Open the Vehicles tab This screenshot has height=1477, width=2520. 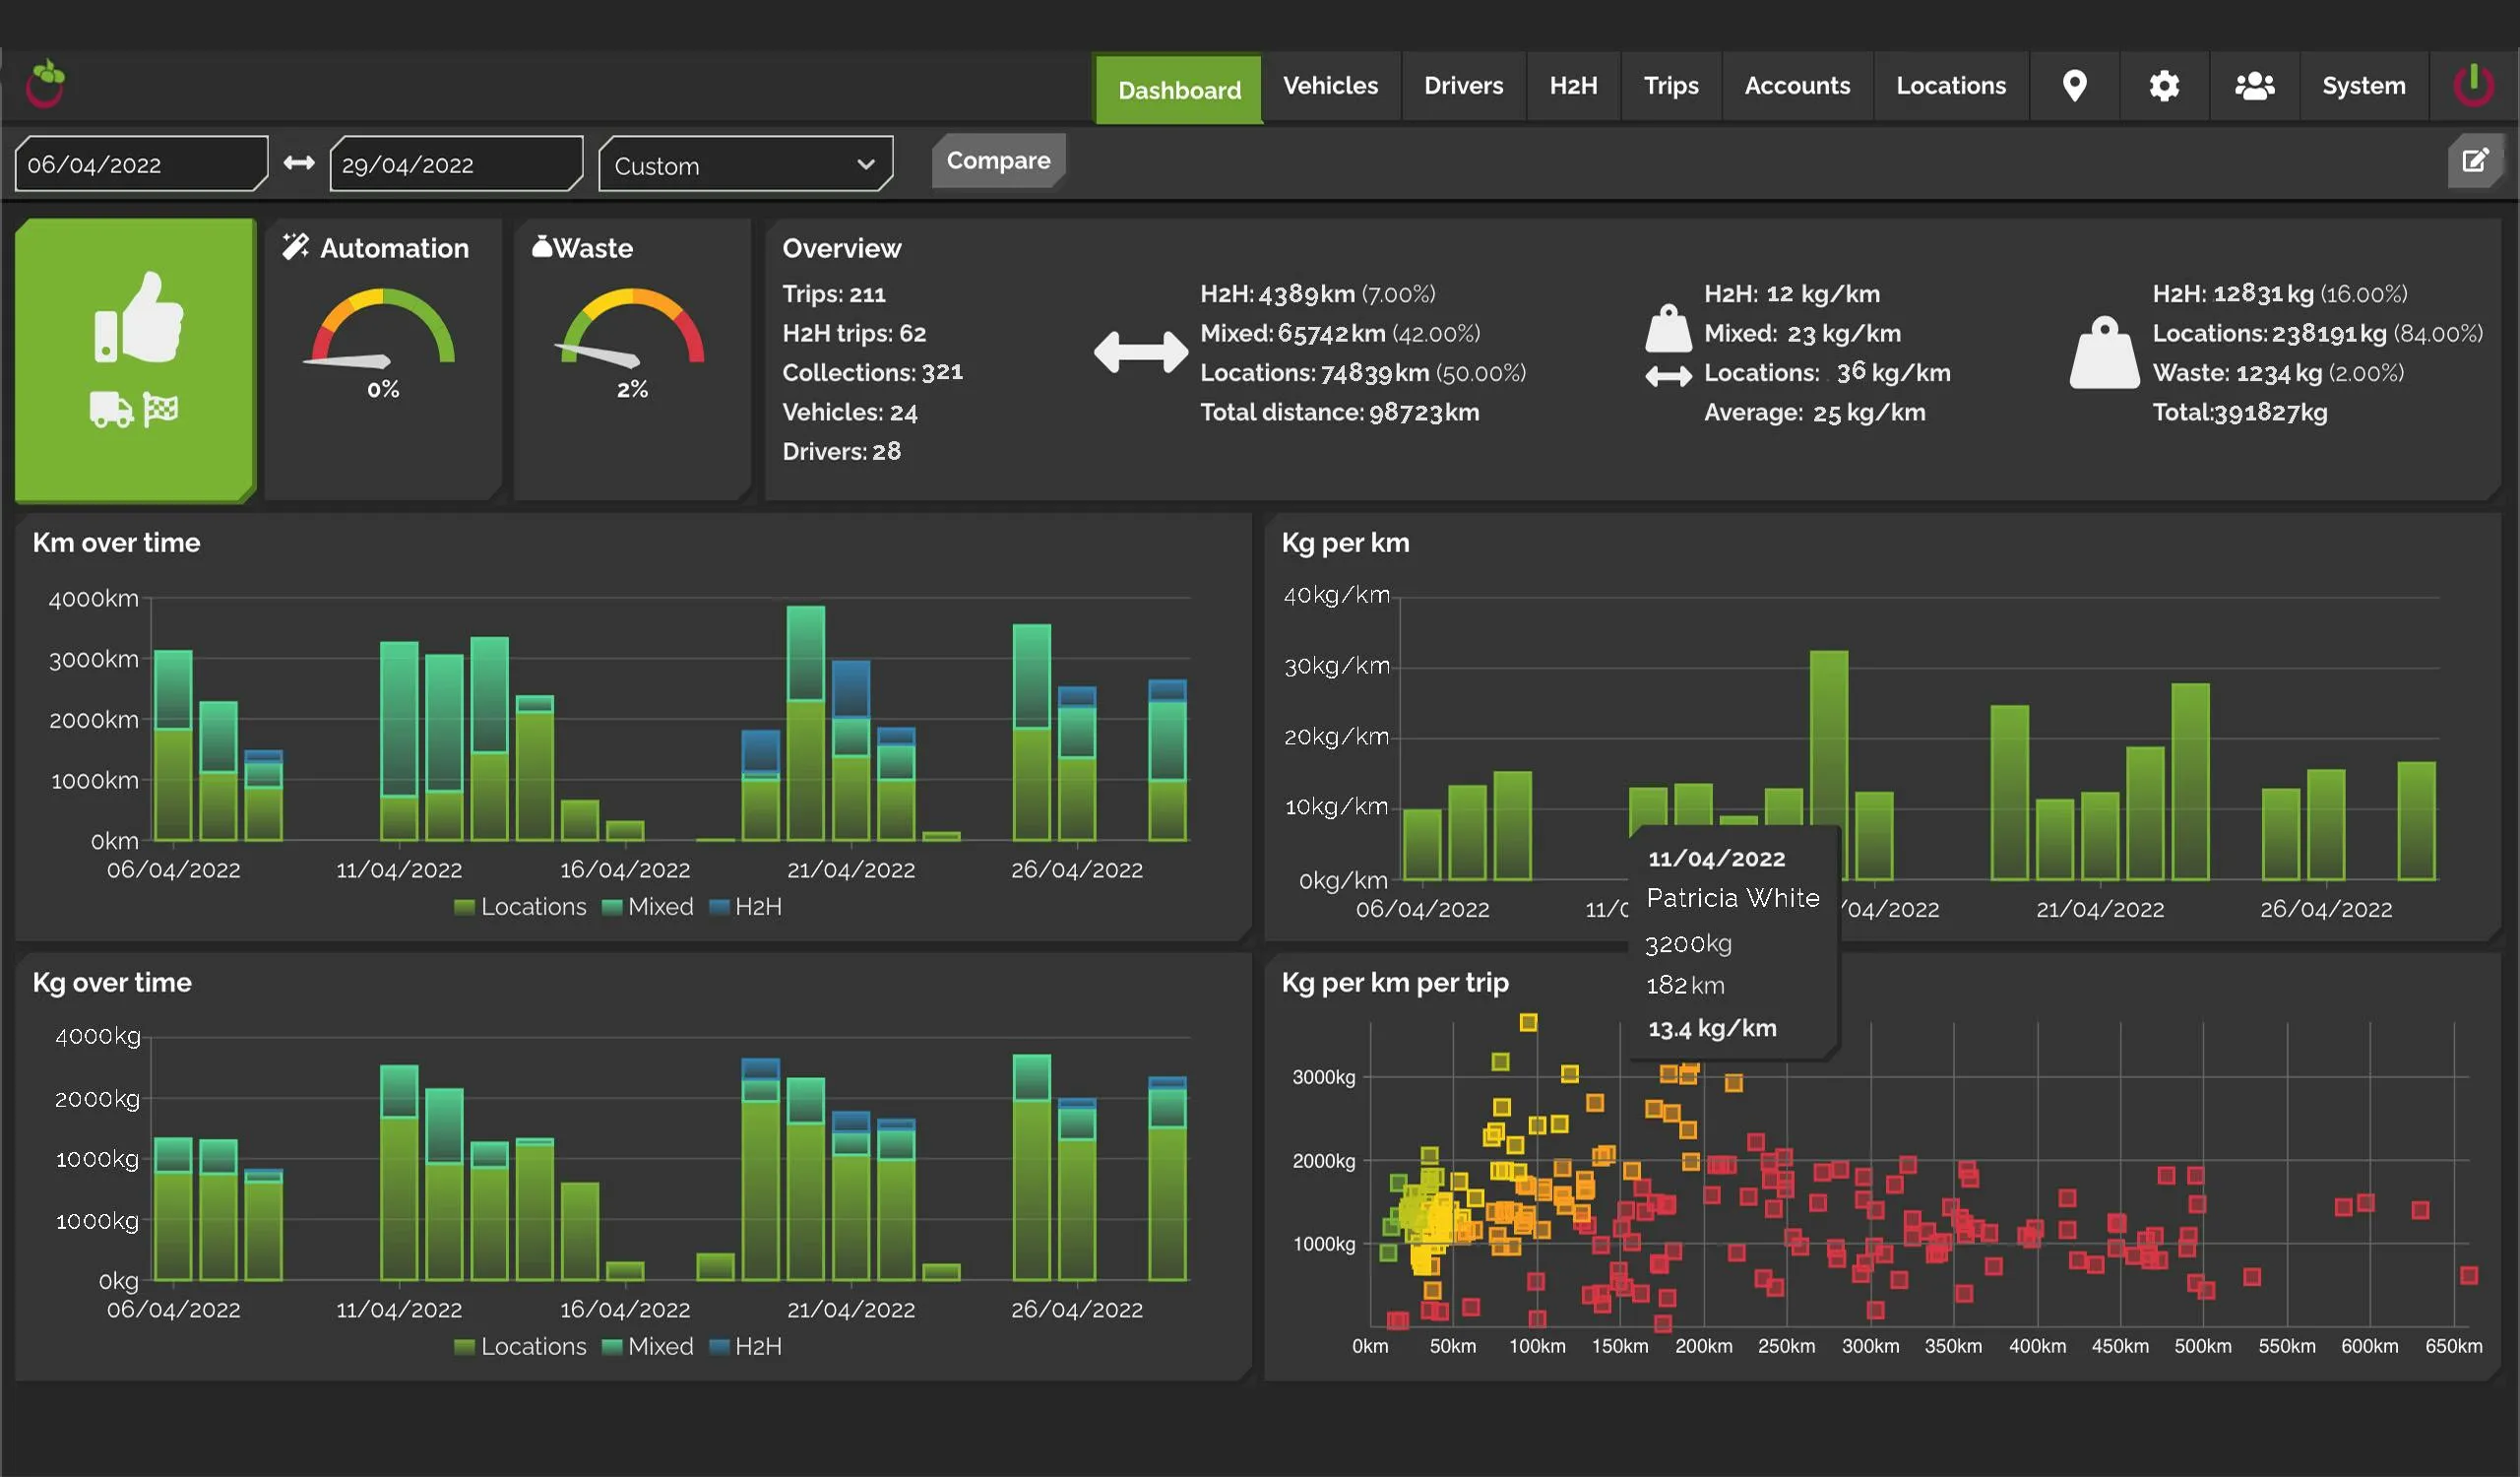tap(1330, 86)
